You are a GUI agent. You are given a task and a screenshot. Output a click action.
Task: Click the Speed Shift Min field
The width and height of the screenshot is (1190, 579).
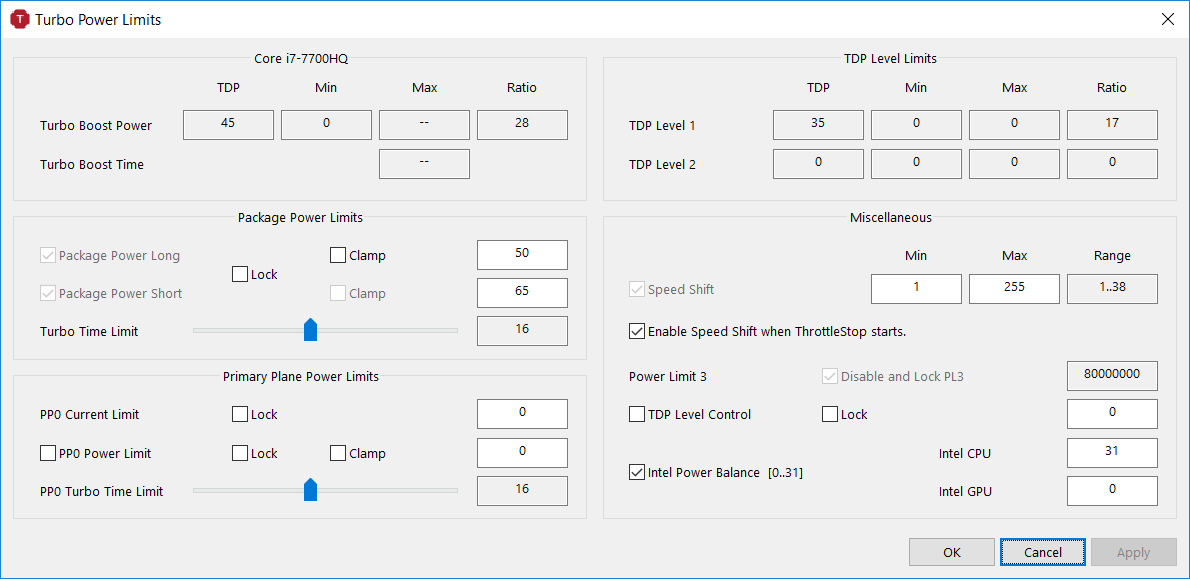click(916, 289)
